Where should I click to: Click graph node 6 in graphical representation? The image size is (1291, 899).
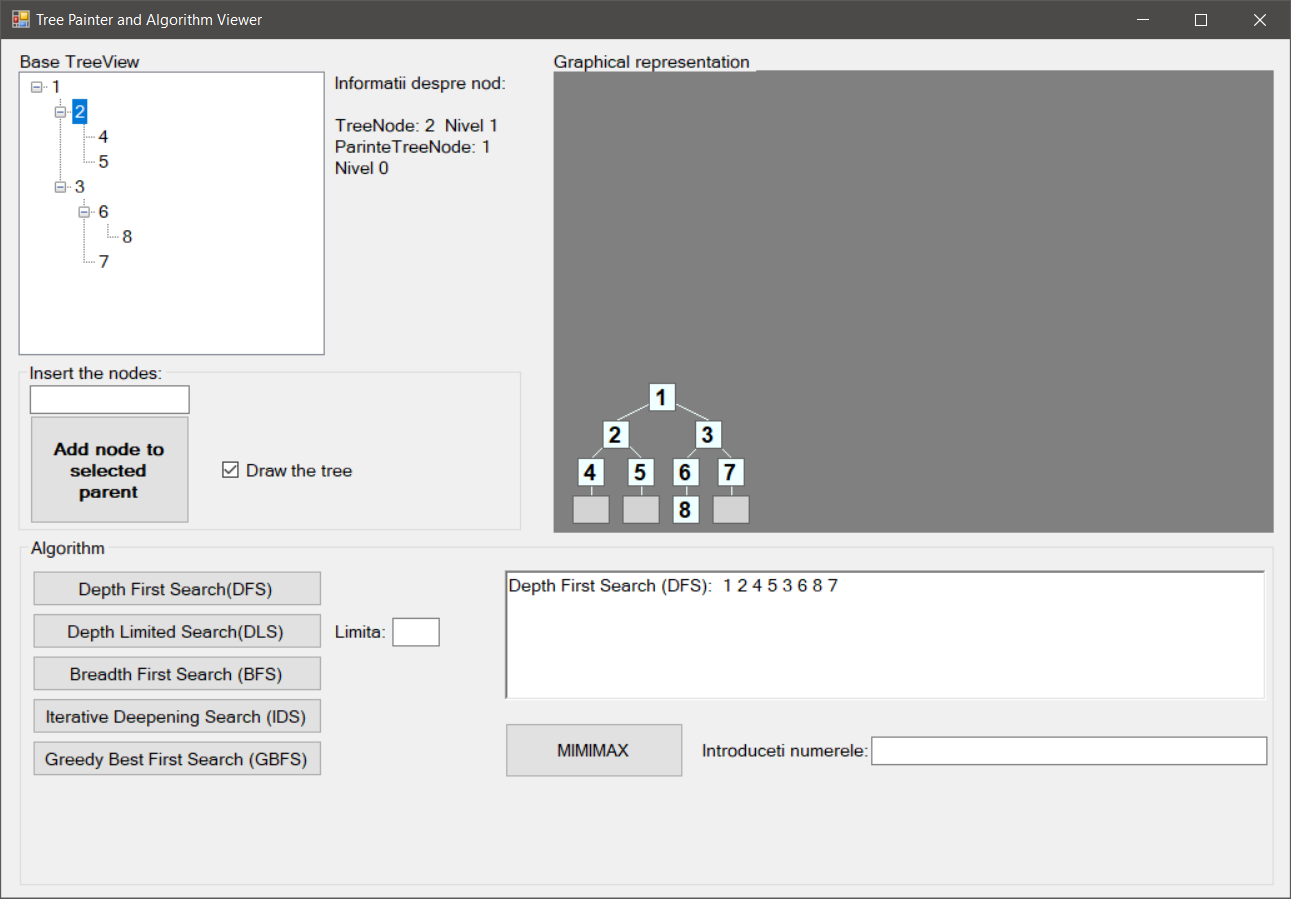click(x=685, y=472)
